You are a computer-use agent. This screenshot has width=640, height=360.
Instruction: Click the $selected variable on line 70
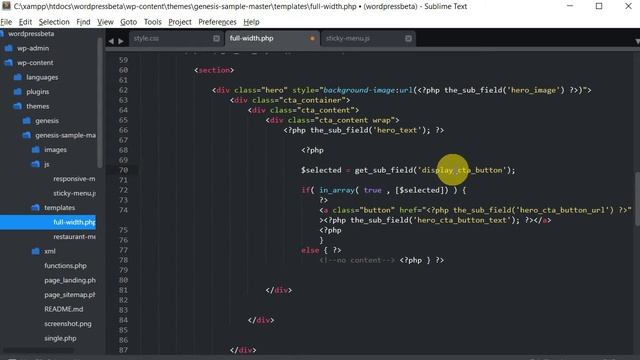321,170
